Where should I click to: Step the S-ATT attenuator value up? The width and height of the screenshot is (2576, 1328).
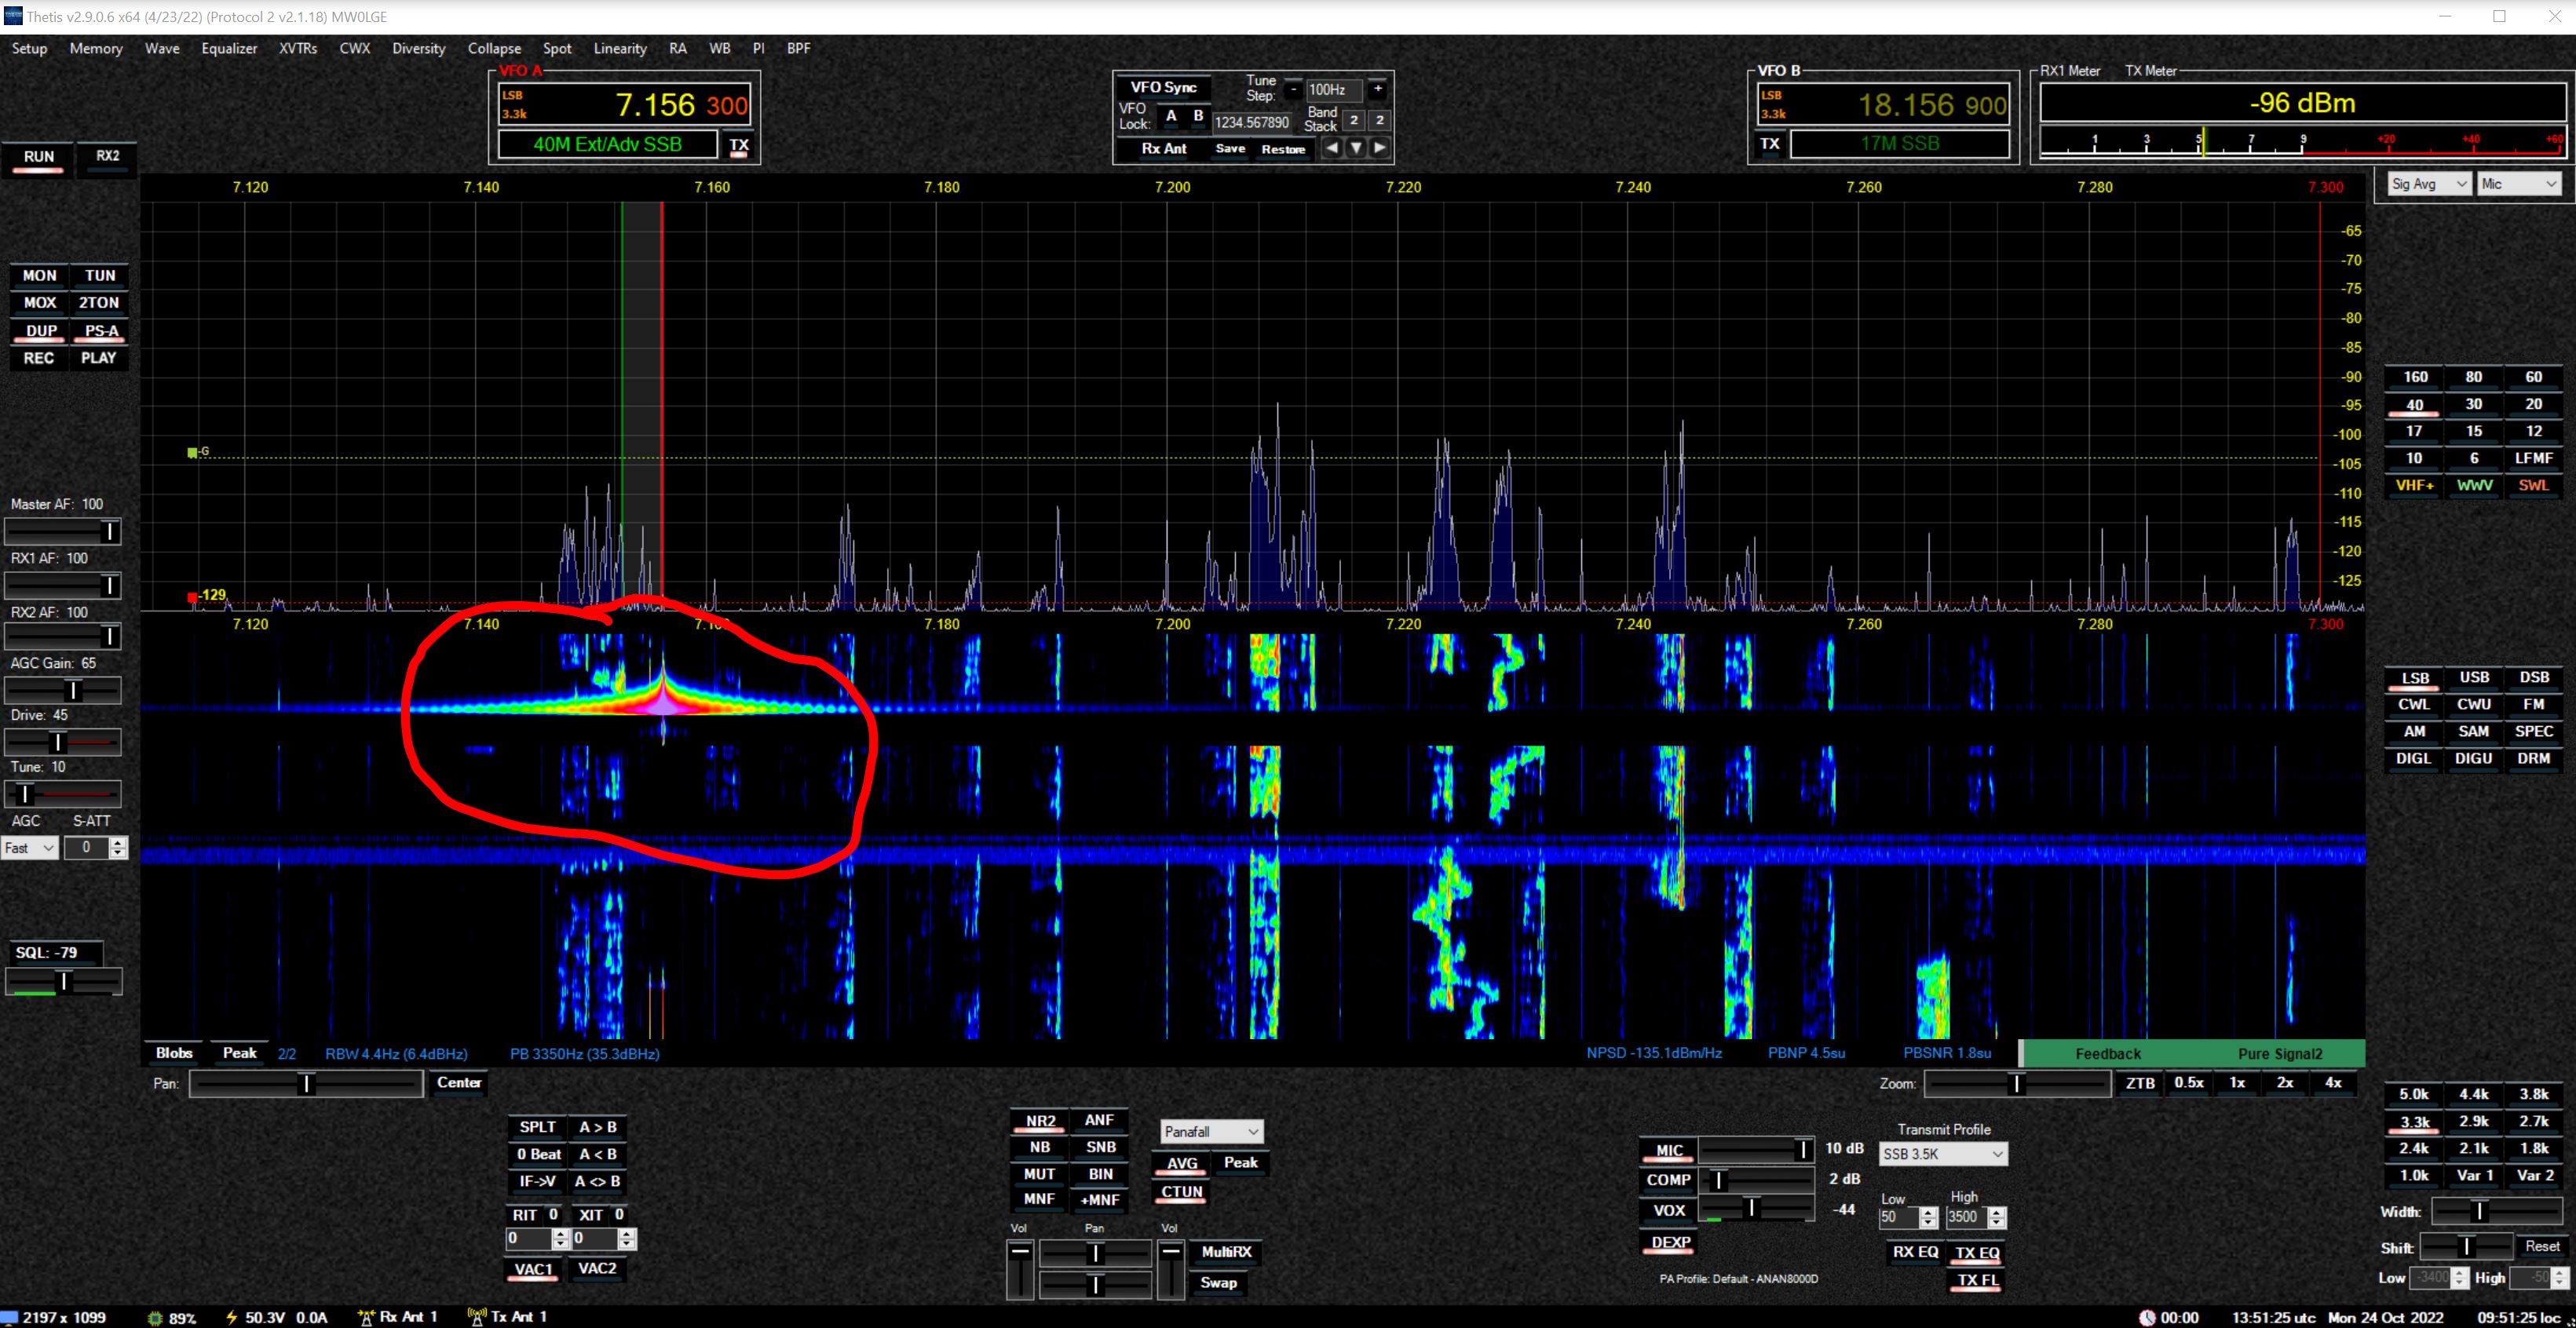click(118, 843)
